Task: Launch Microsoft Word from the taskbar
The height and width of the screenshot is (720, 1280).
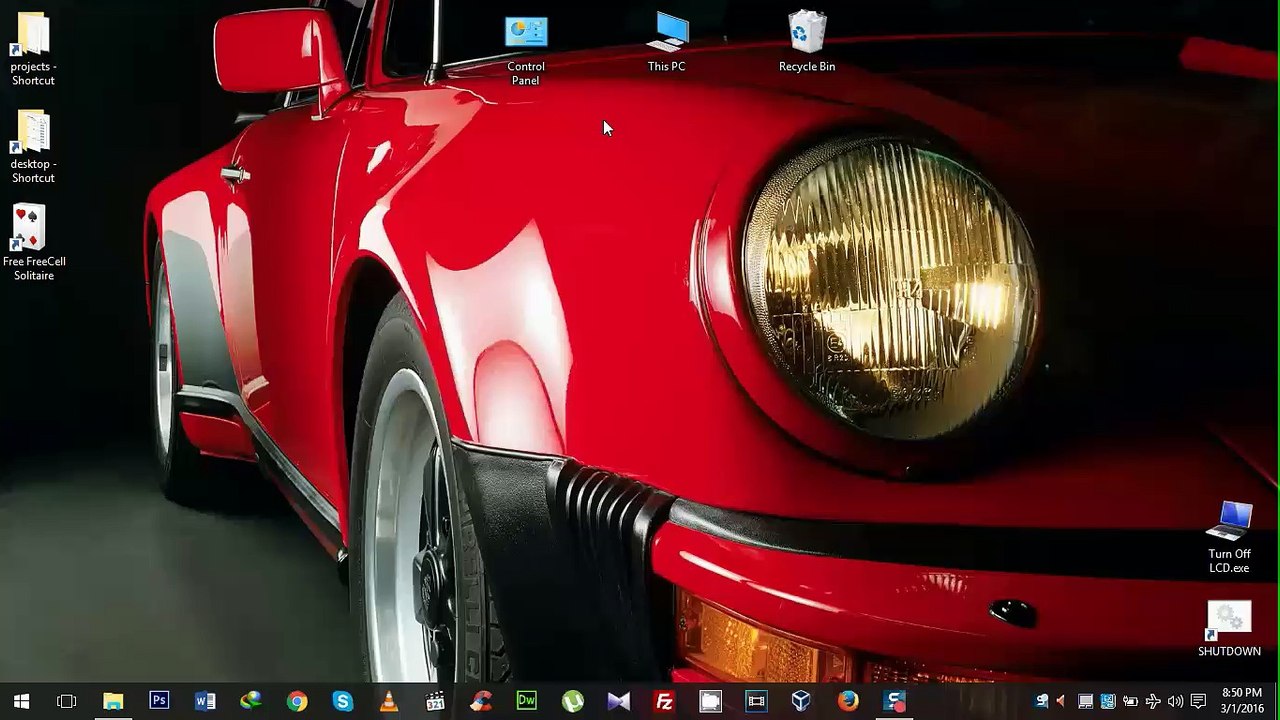Action: click(205, 701)
